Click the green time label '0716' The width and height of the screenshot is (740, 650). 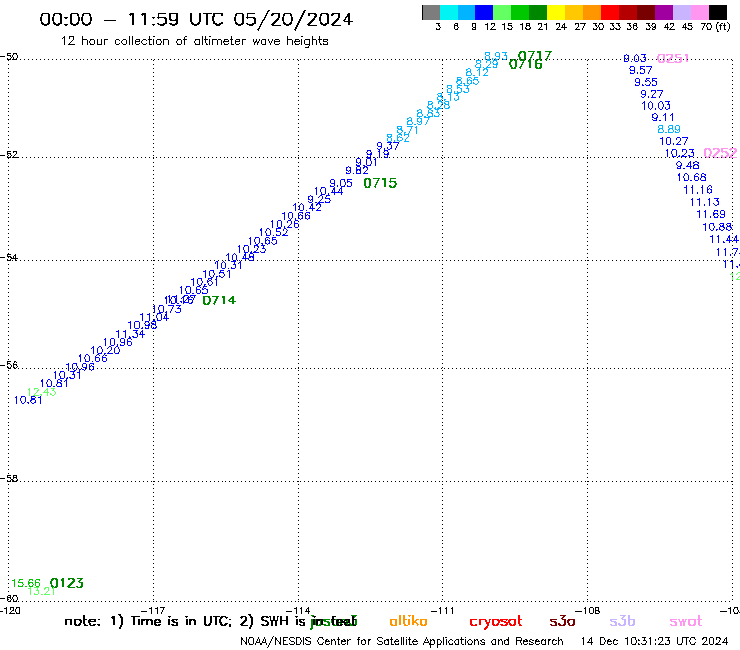click(x=526, y=64)
